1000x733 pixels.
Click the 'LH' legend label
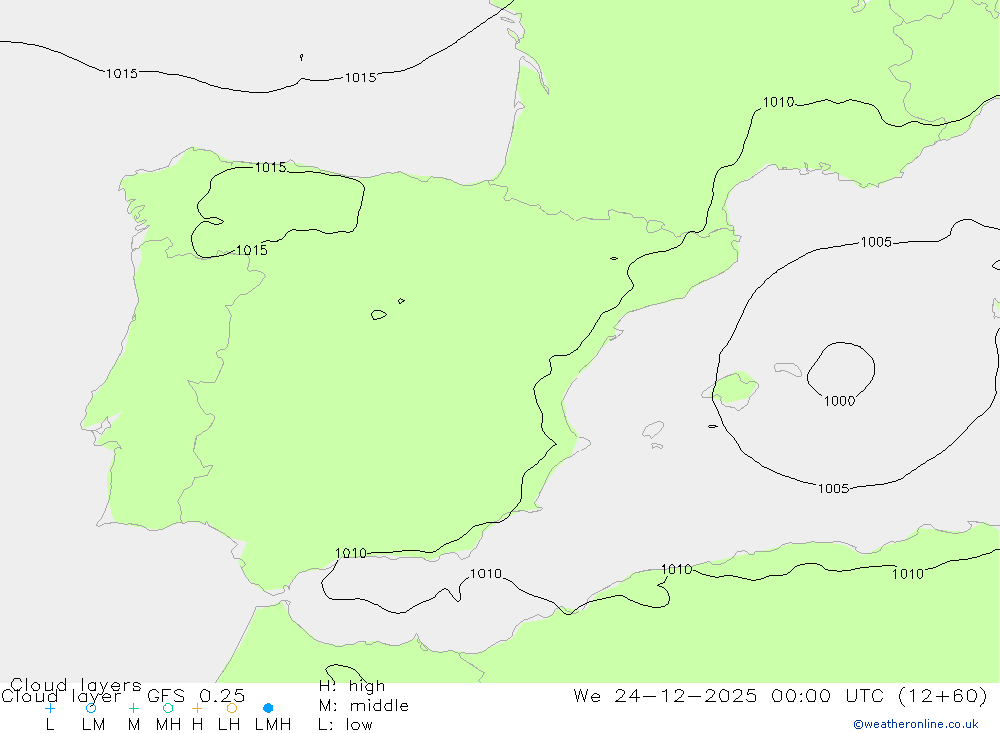(x=229, y=725)
